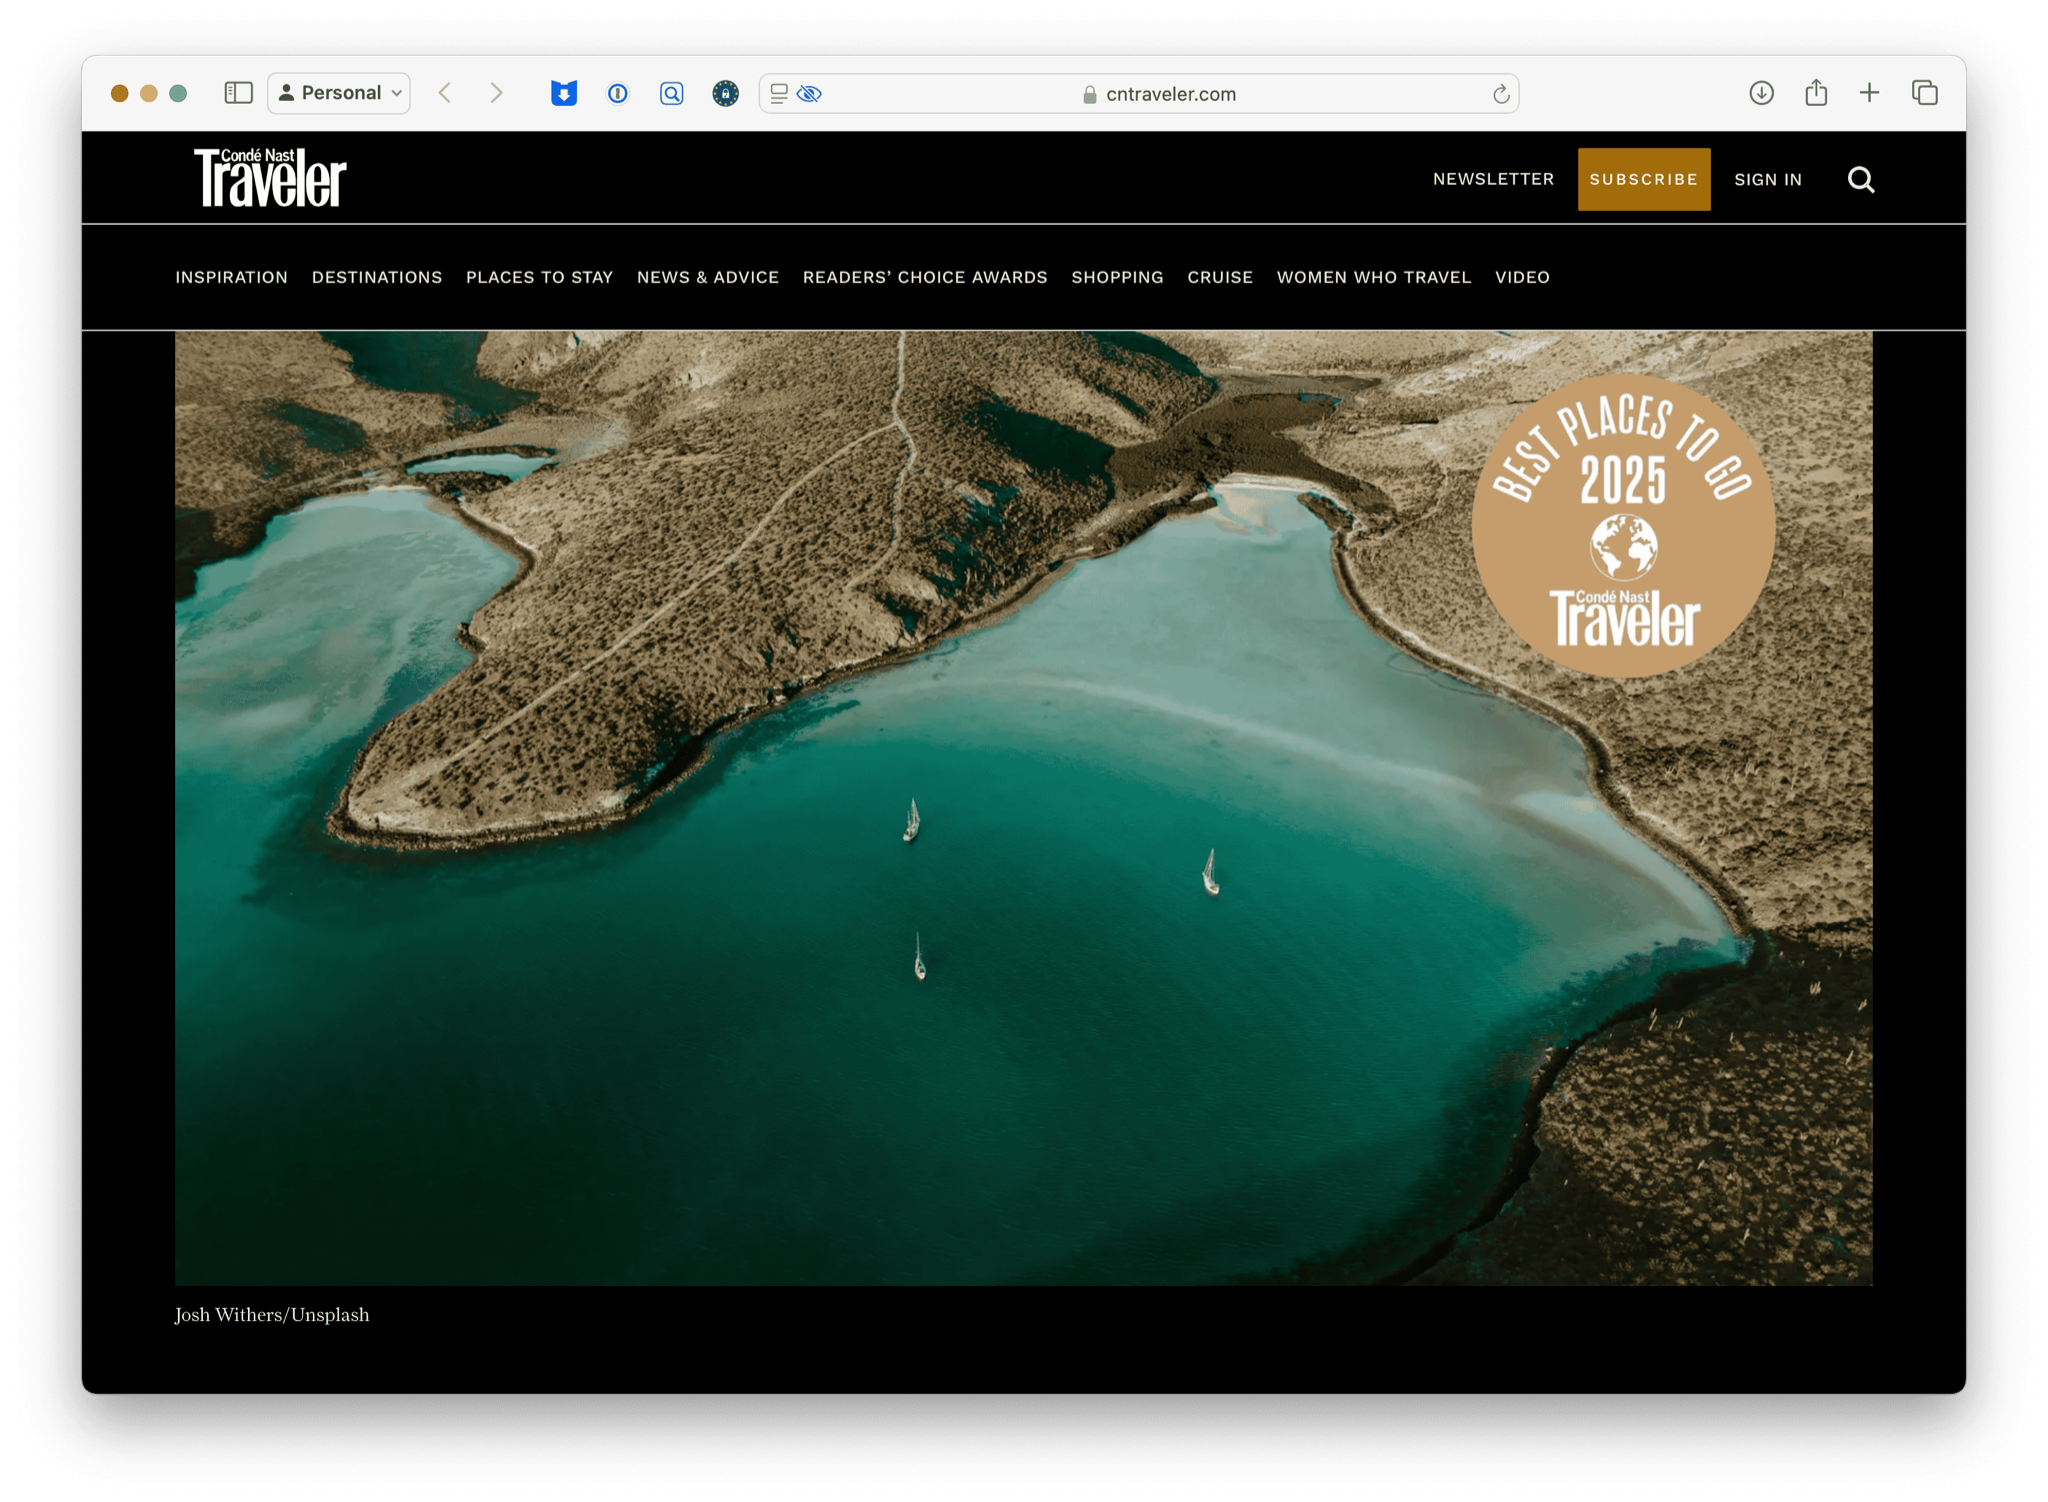Open the Sign In link
This screenshot has height=1502, width=2048.
pos(1767,179)
